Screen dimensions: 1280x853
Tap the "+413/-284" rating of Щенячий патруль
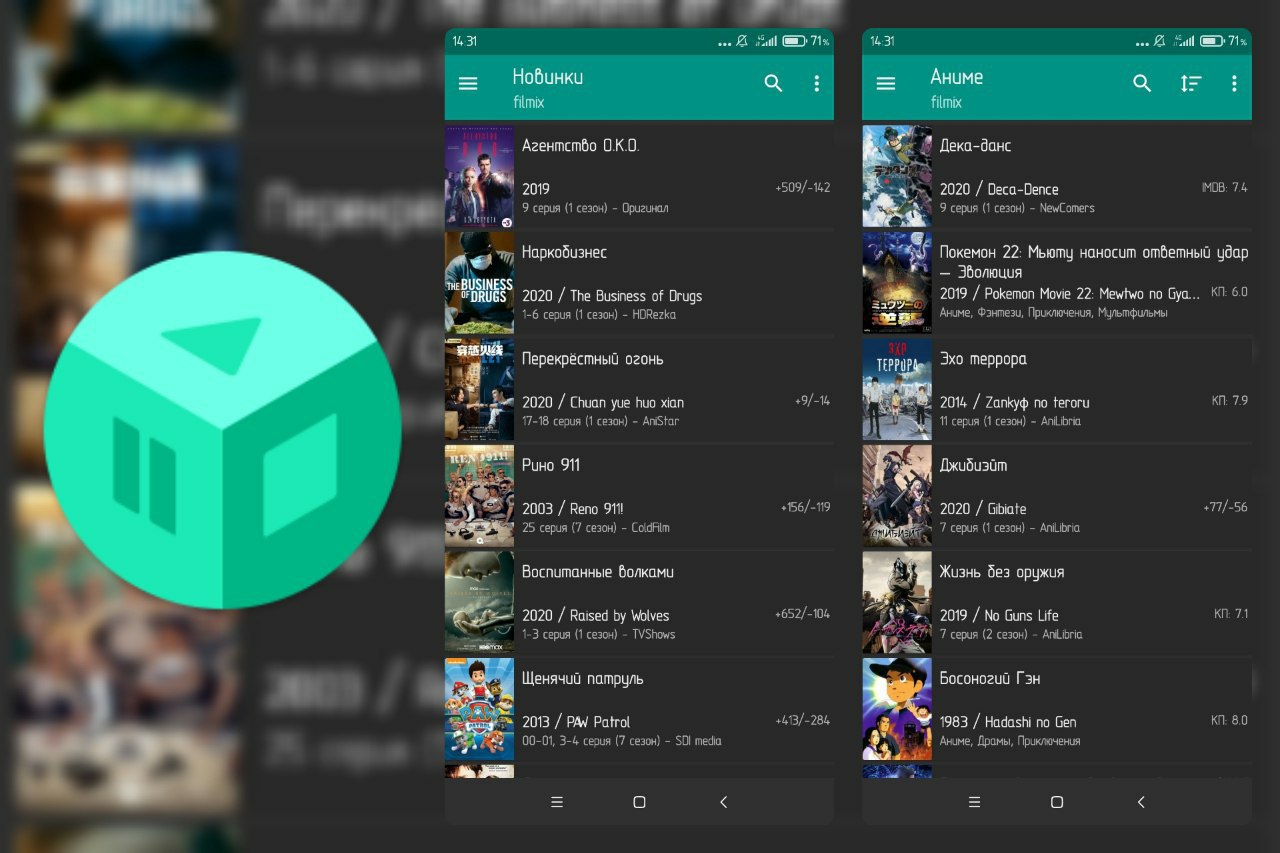click(x=802, y=721)
